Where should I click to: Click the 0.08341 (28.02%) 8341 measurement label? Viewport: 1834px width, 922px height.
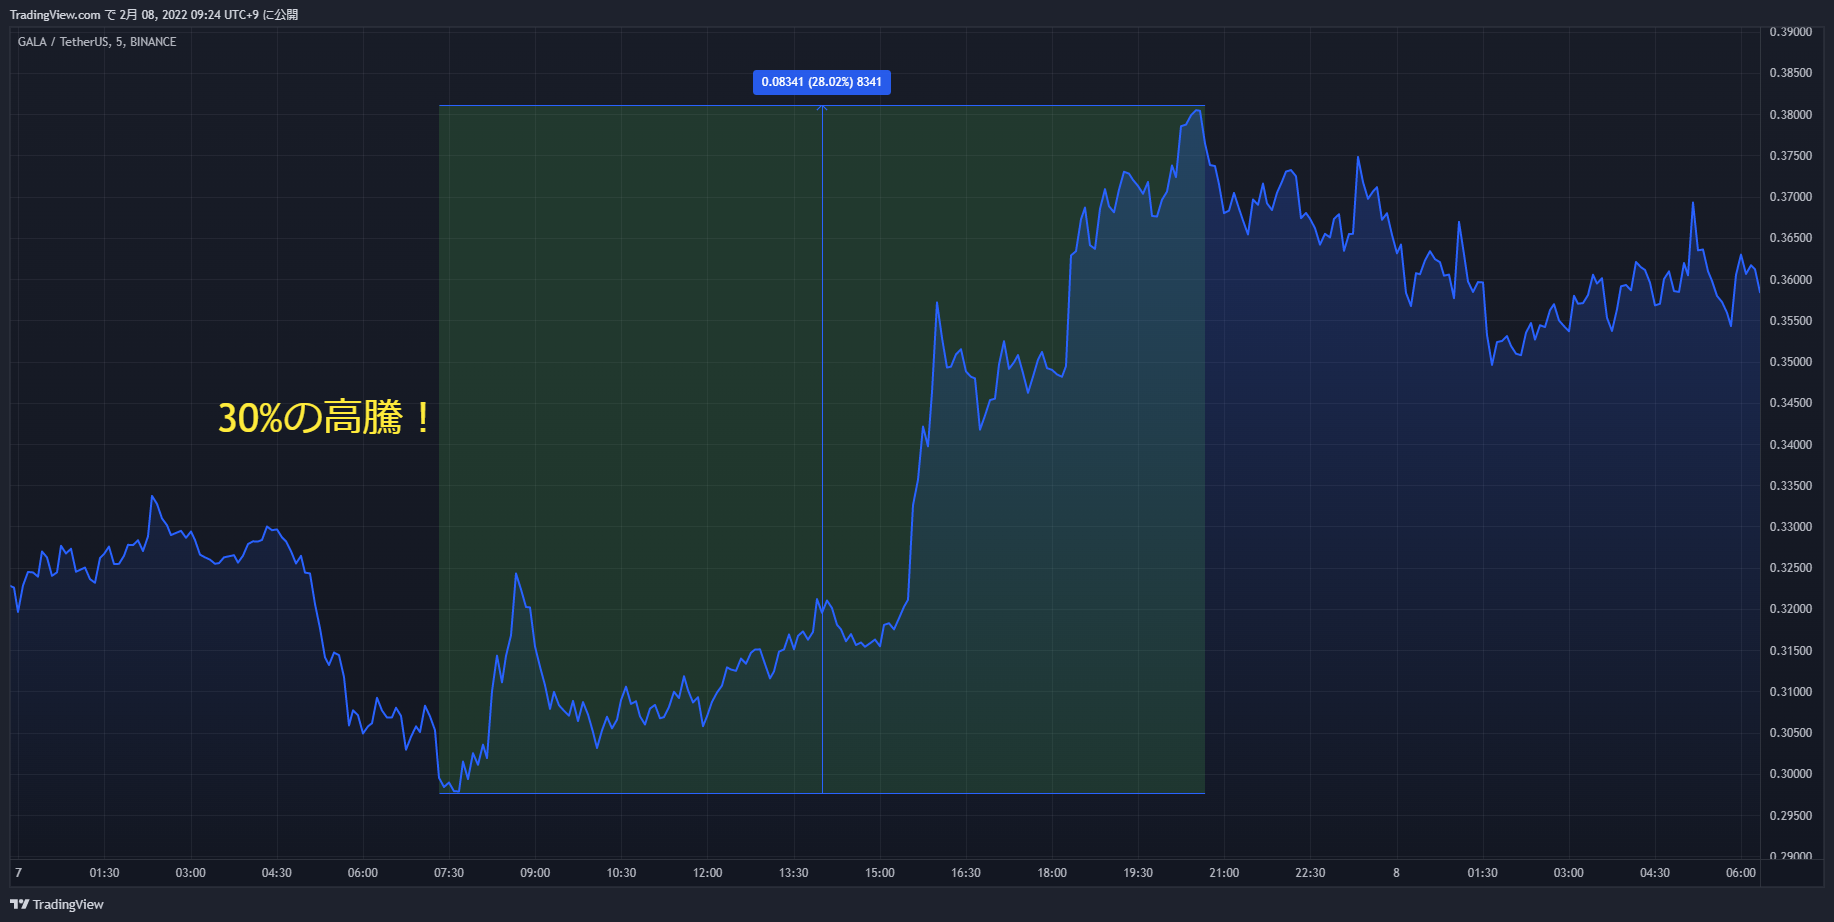point(822,82)
